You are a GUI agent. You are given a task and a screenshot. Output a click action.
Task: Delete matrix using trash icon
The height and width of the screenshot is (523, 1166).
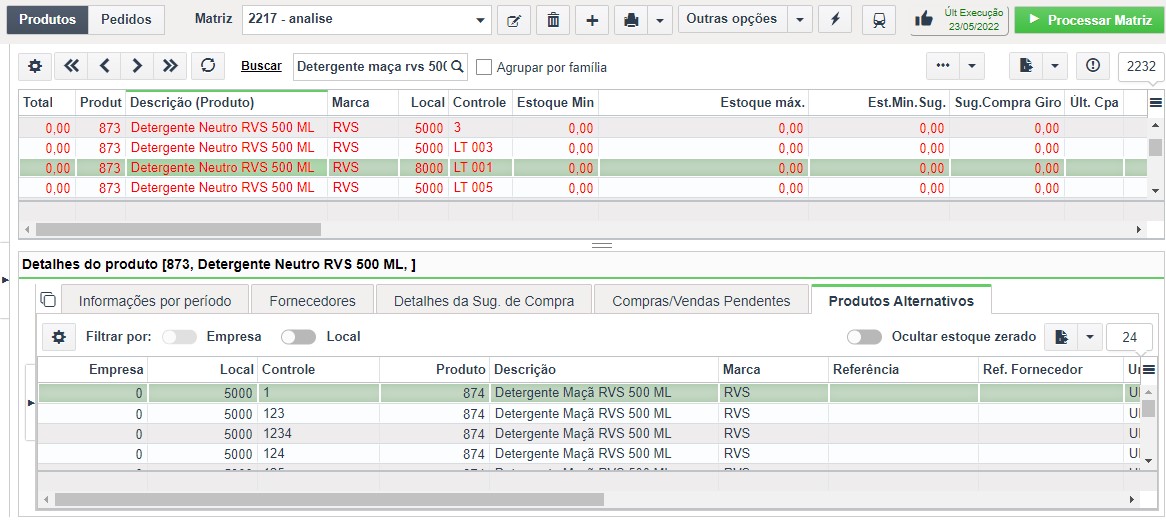(x=553, y=20)
